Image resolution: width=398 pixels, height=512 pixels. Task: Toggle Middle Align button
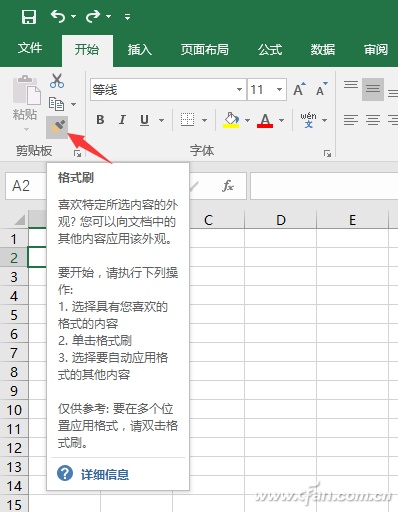click(x=373, y=89)
